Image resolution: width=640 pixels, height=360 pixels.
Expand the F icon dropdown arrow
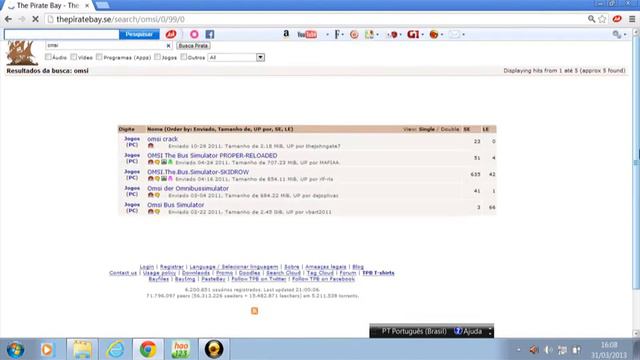point(343,35)
